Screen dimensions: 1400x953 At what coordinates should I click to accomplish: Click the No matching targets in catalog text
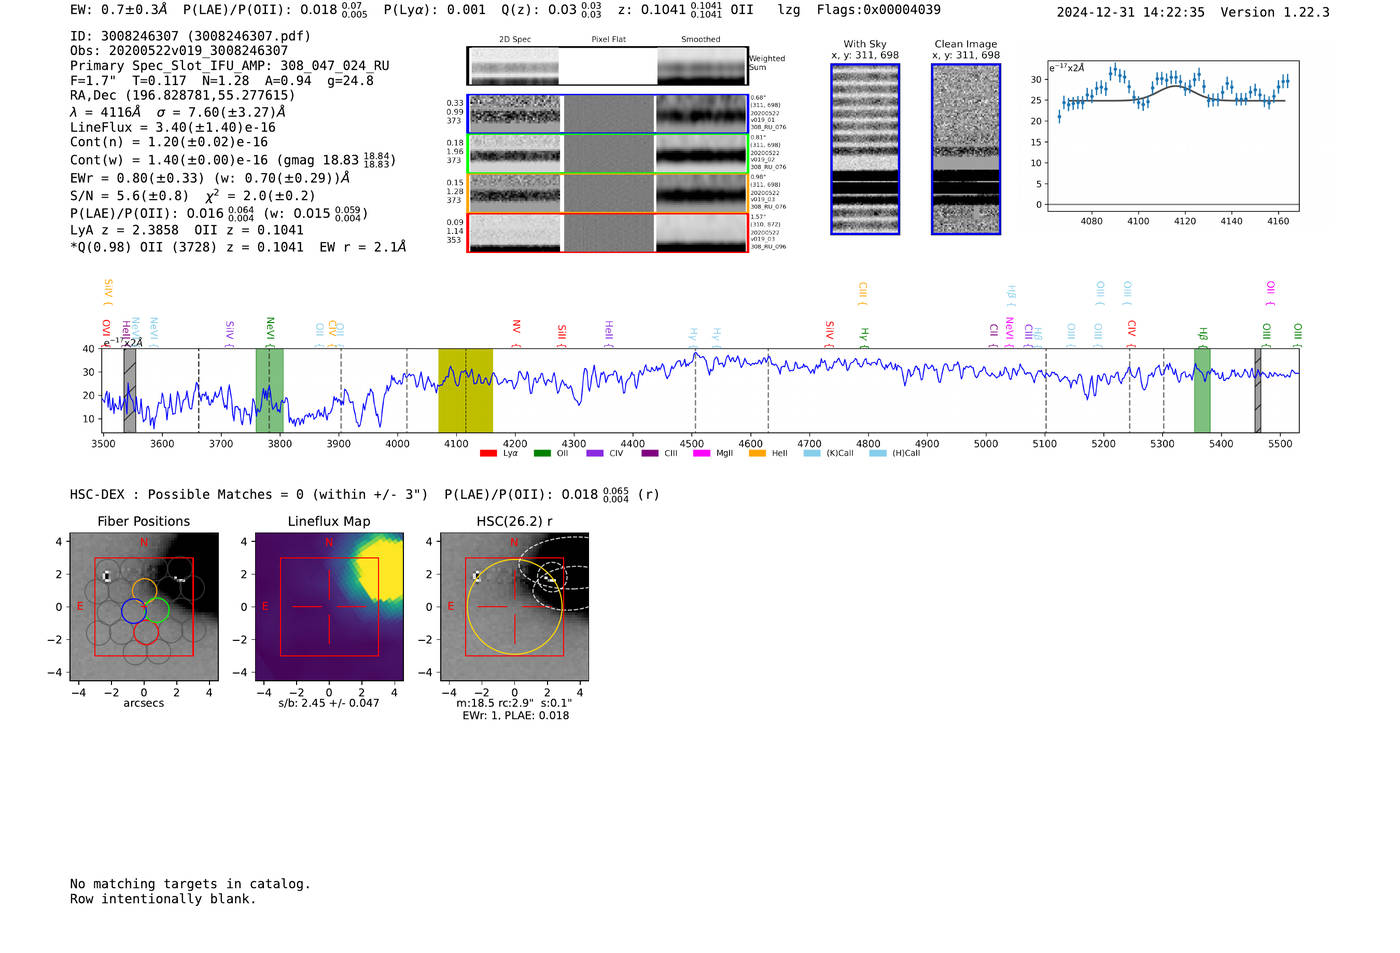[x=190, y=884]
